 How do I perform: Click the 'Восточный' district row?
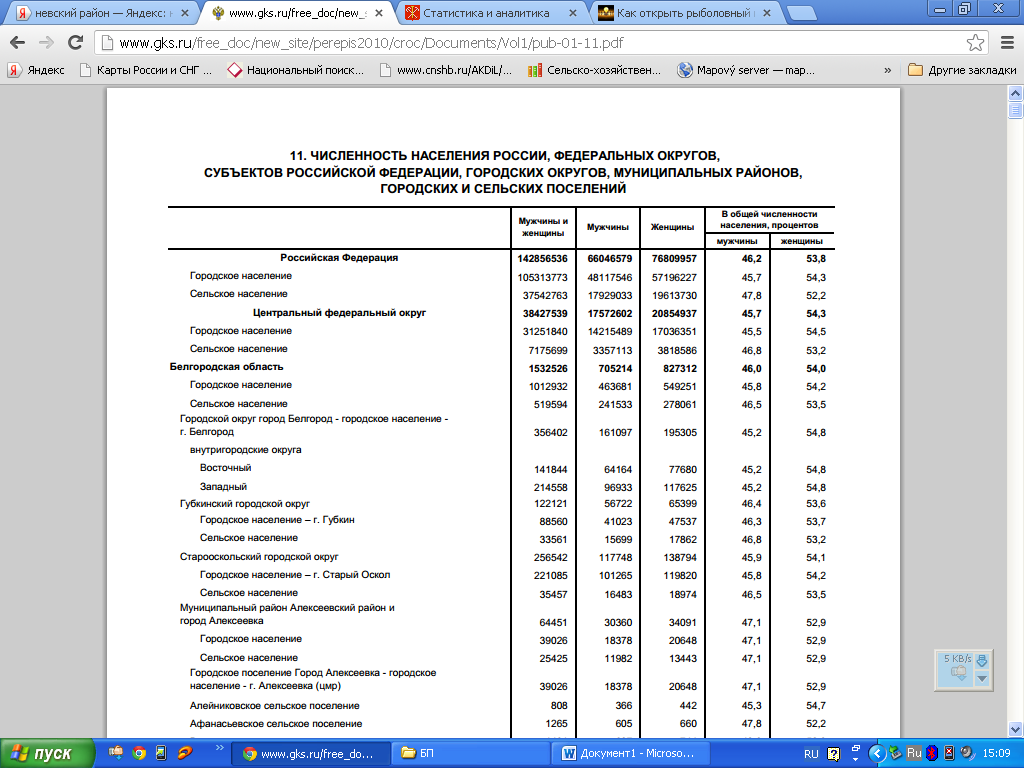pyautogui.click(x=225, y=468)
